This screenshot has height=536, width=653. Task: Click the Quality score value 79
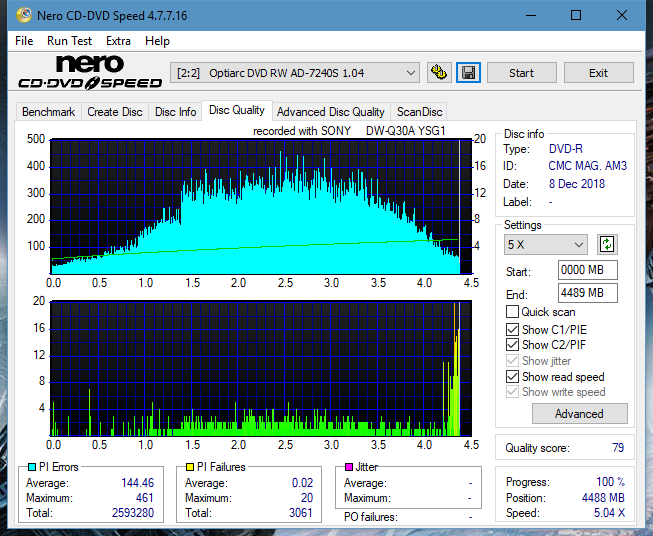(x=618, y=448)
